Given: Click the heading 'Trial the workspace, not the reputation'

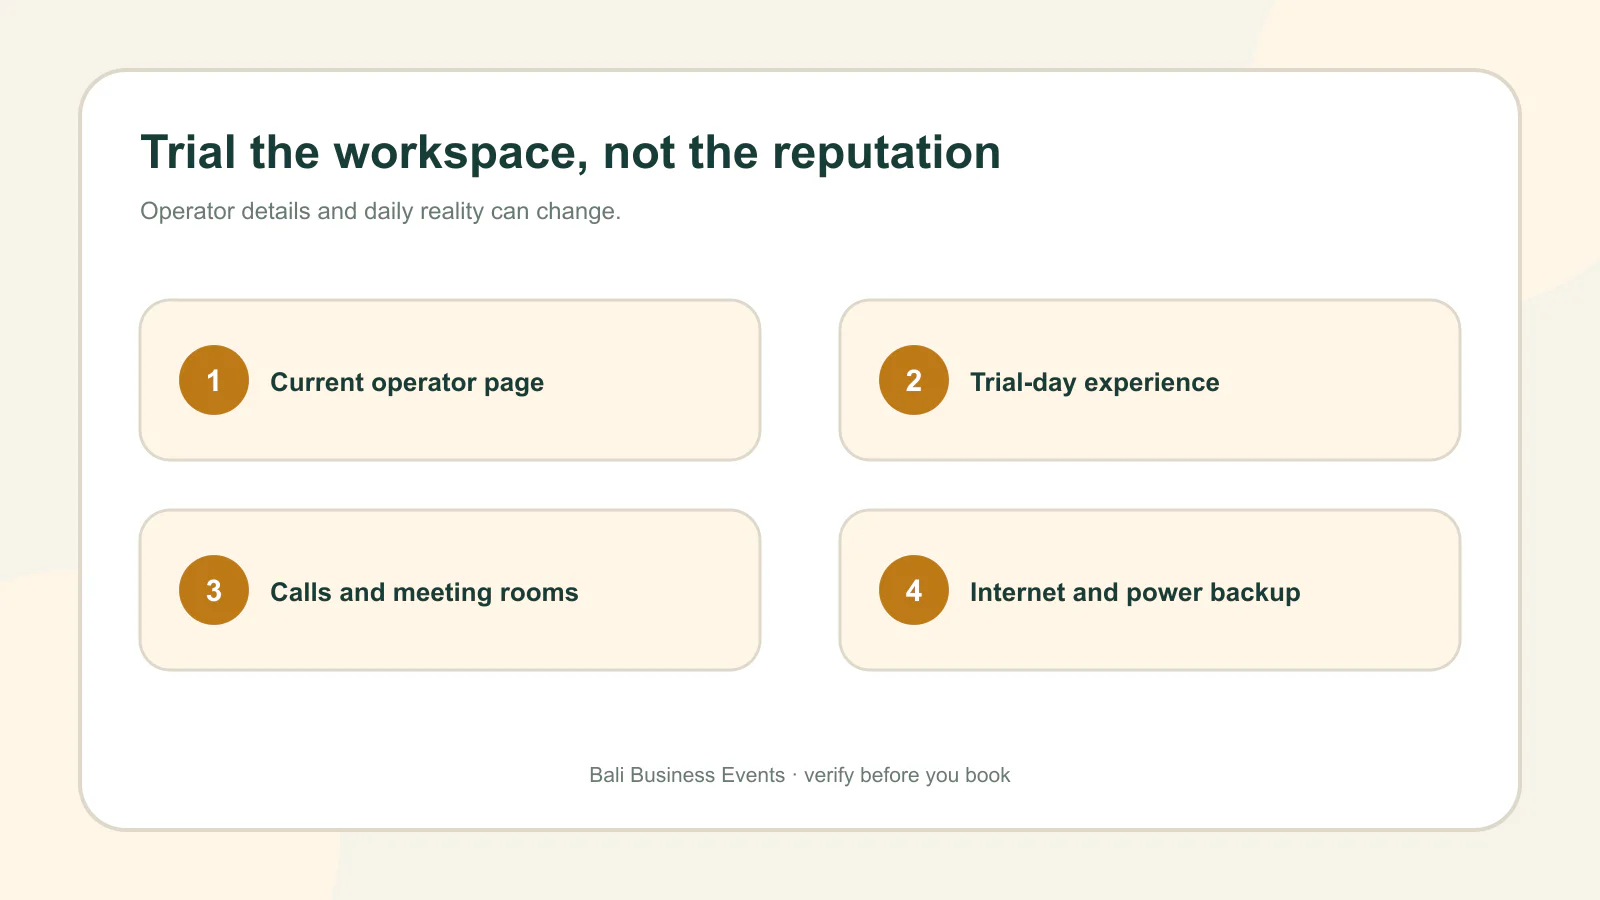Looking at the screenshot, I should [x=571, y=153].
